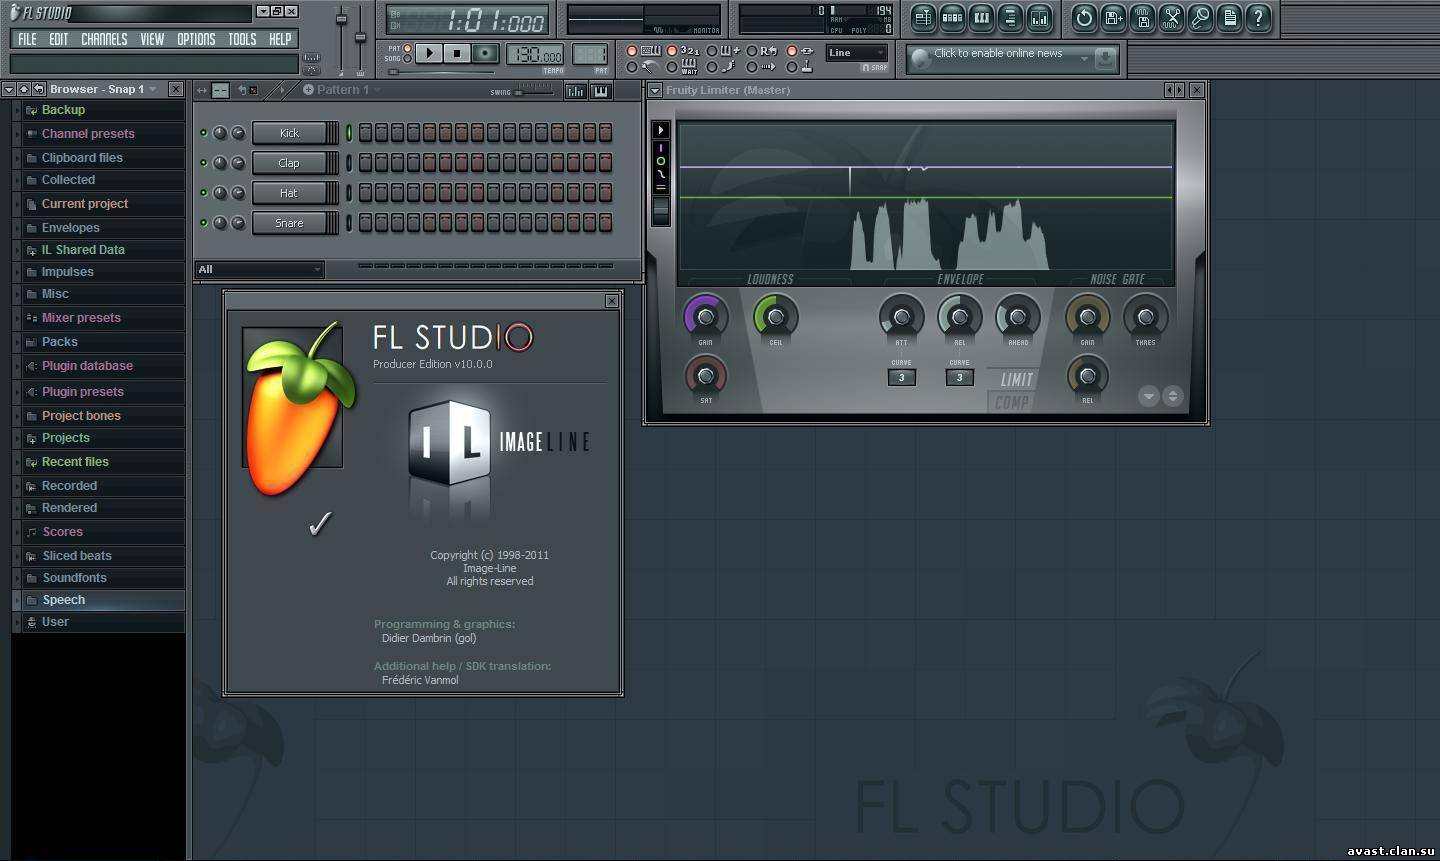
Task: Open the VIEW menu
Action: (152, 39)
